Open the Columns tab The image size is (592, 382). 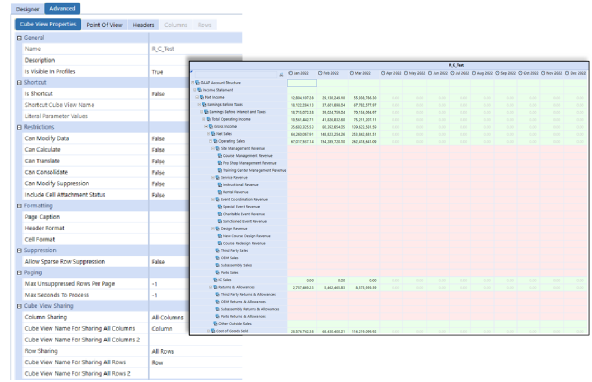coord(176,25)
